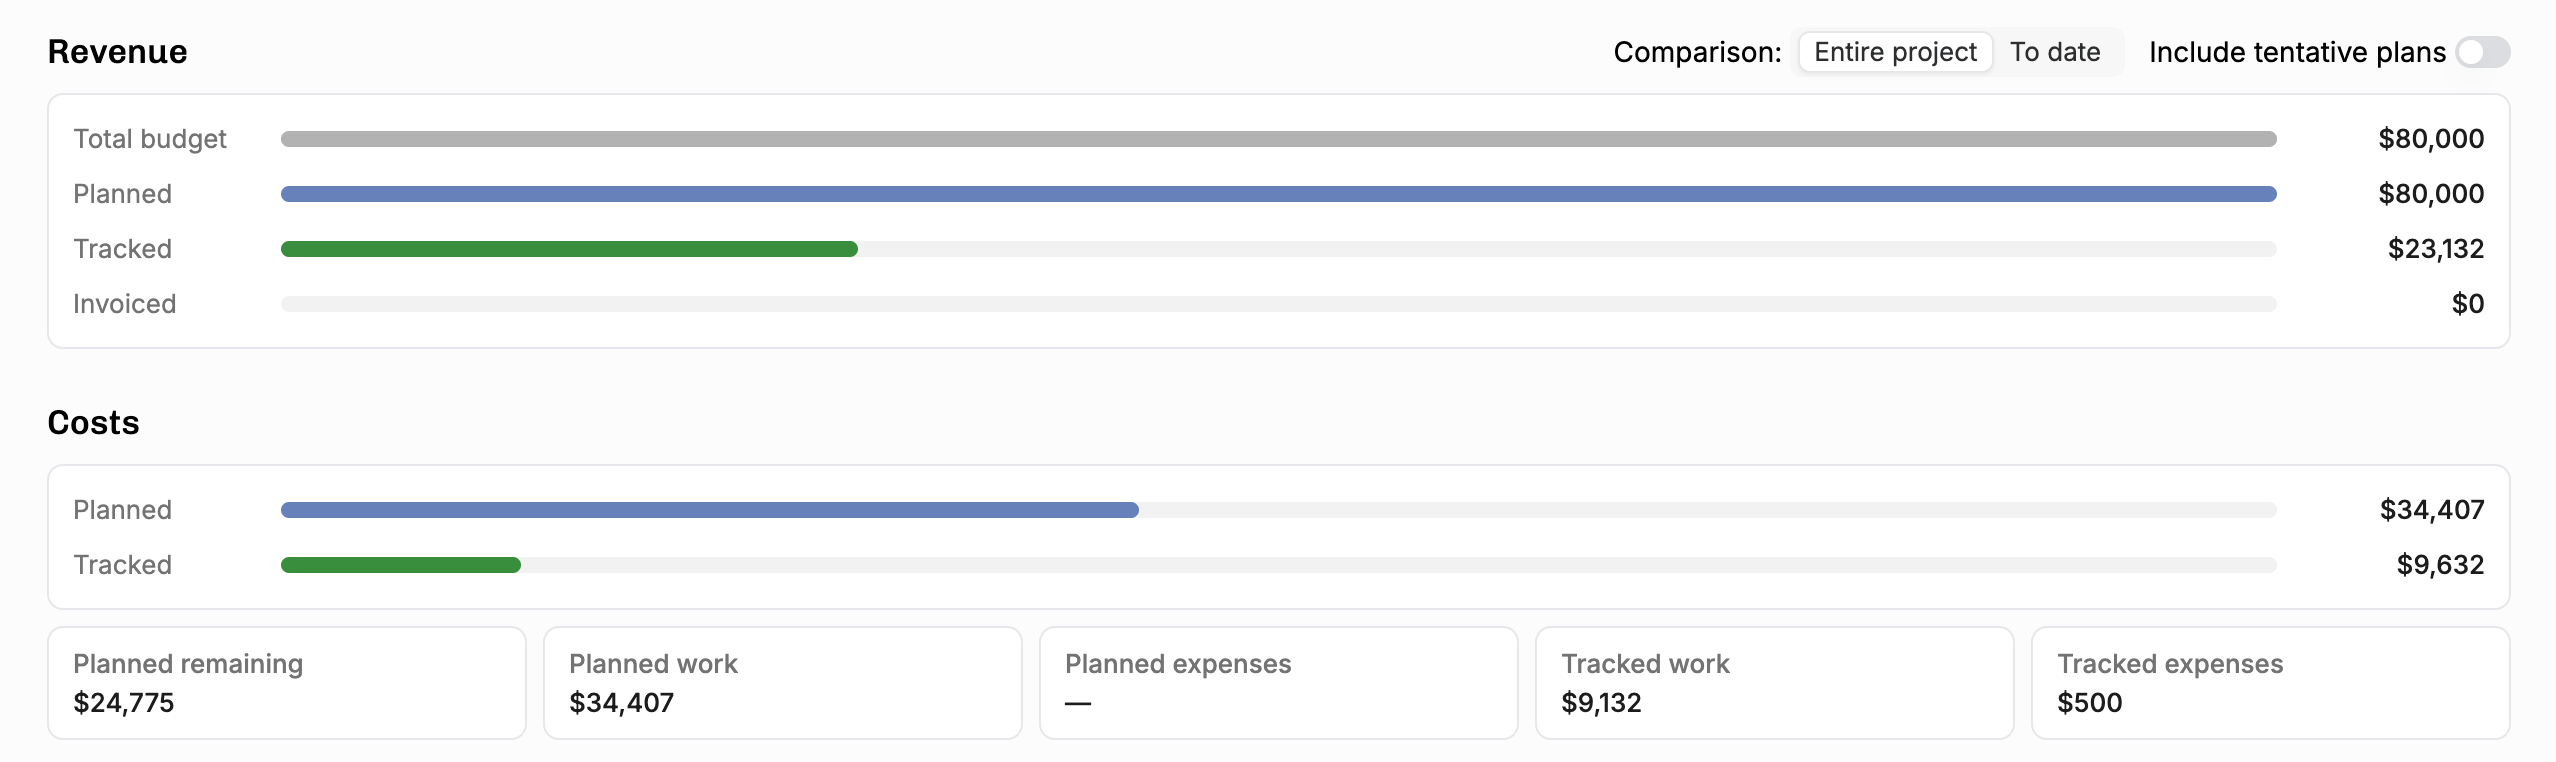Select the Entire project comparison option
The image size is (2556, 762).
tap(1895, 52)
